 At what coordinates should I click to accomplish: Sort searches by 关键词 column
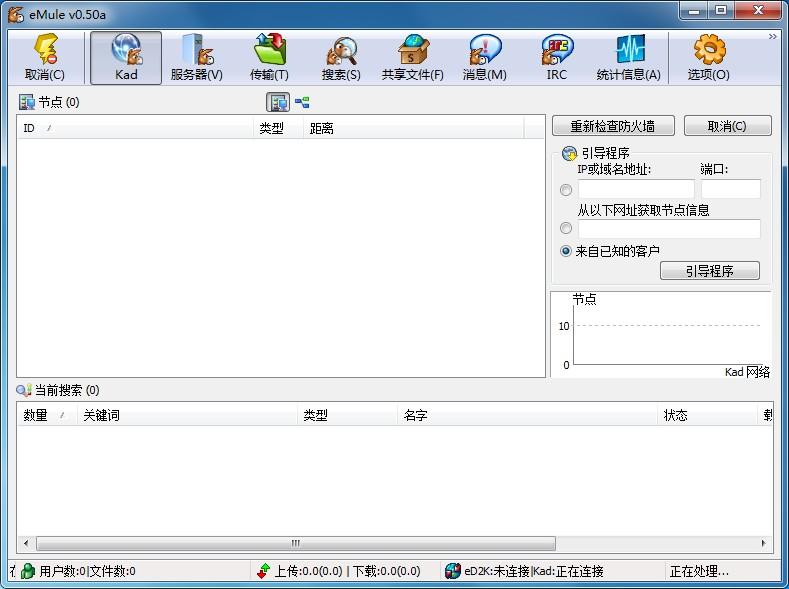coord(187,415)
